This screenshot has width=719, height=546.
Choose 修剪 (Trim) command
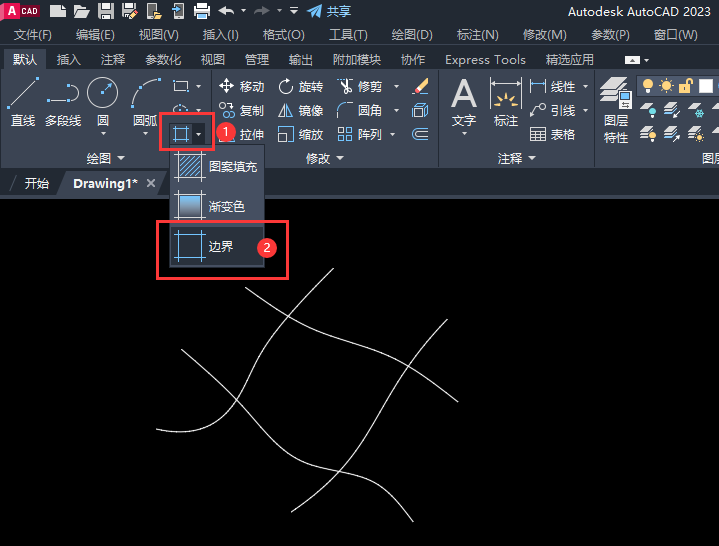(360, 86)
